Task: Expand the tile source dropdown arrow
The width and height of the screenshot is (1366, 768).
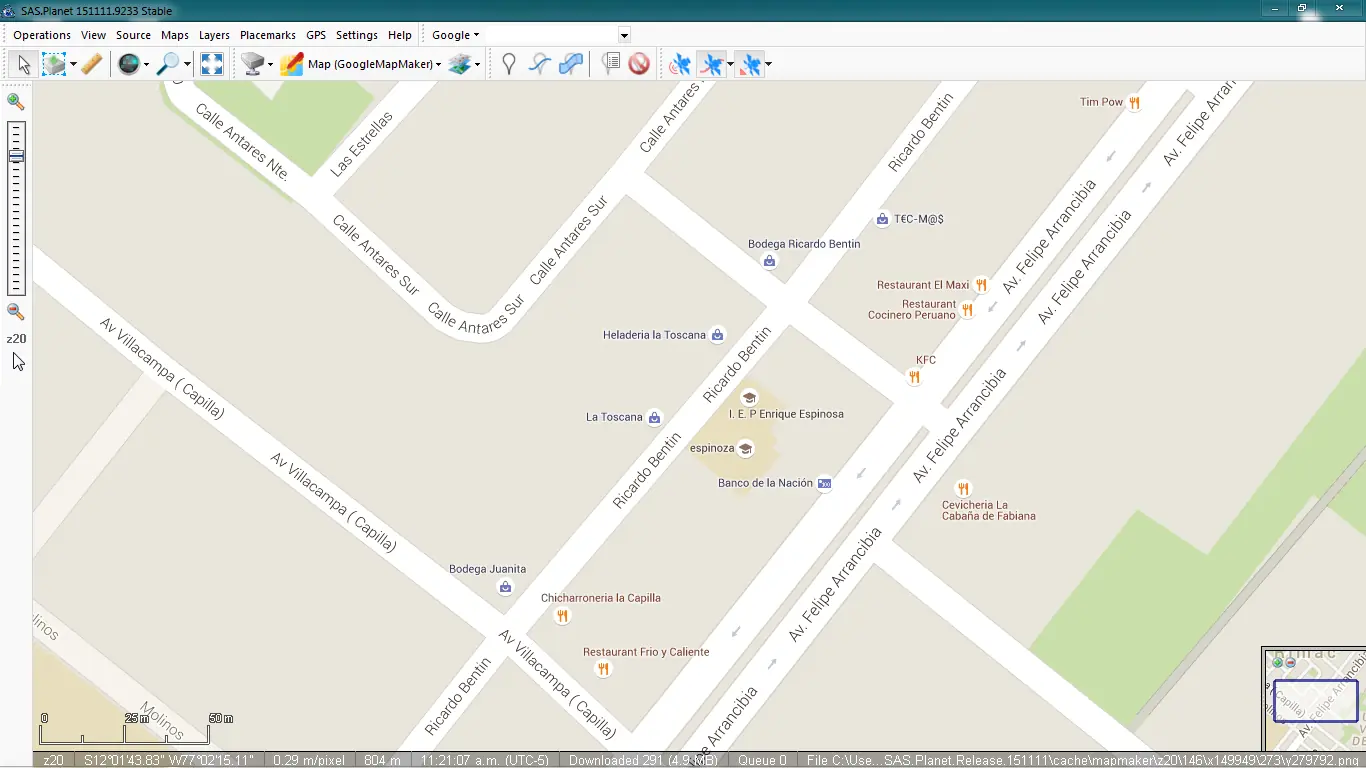Action: [x=270, y=64]
